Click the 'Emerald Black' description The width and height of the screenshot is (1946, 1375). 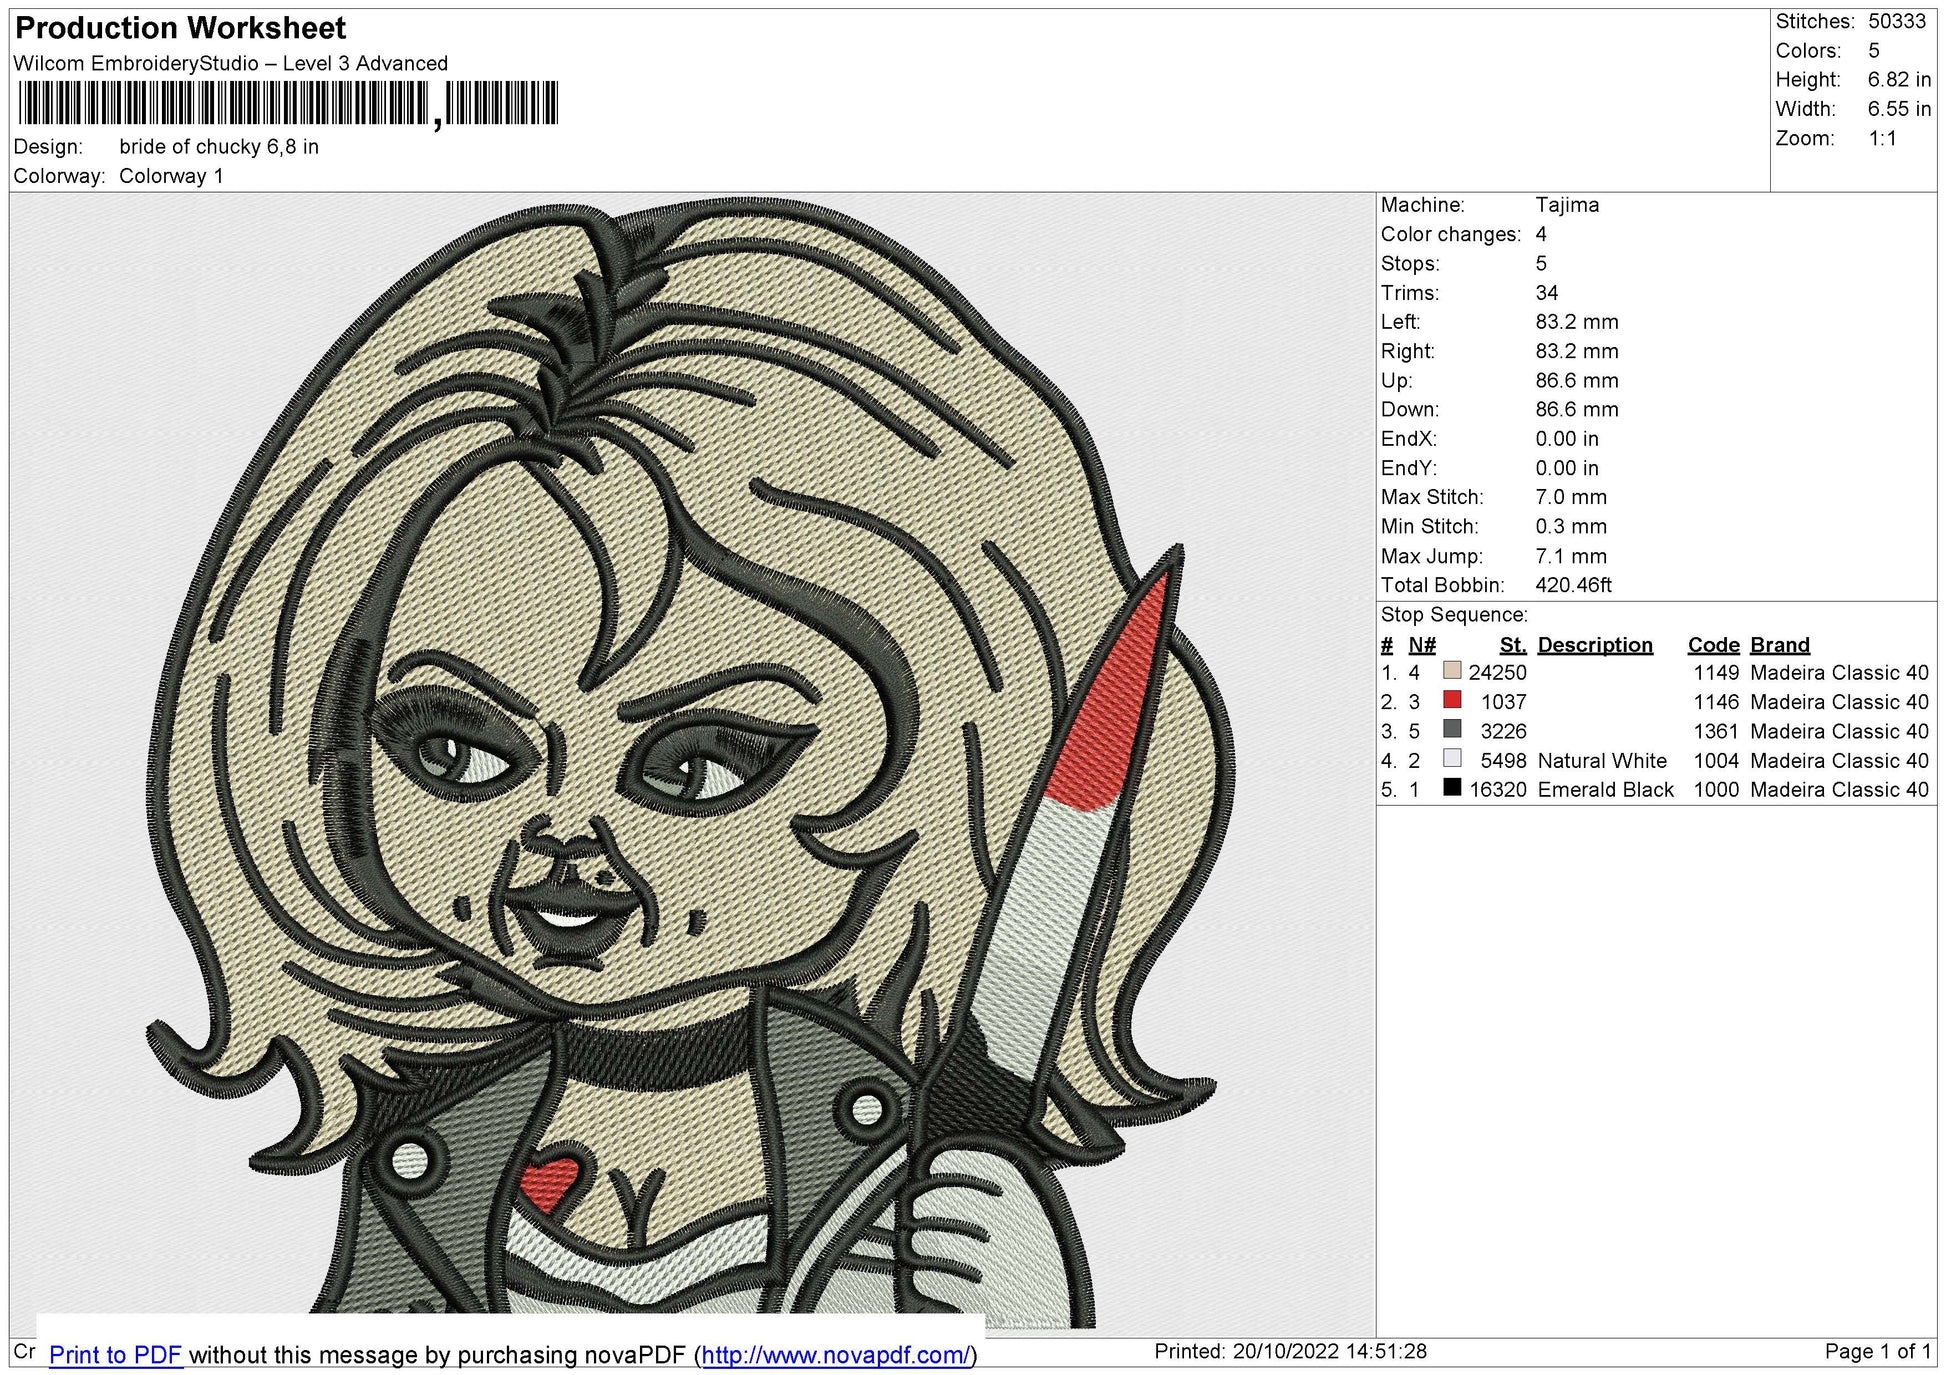pos(1605,790)
